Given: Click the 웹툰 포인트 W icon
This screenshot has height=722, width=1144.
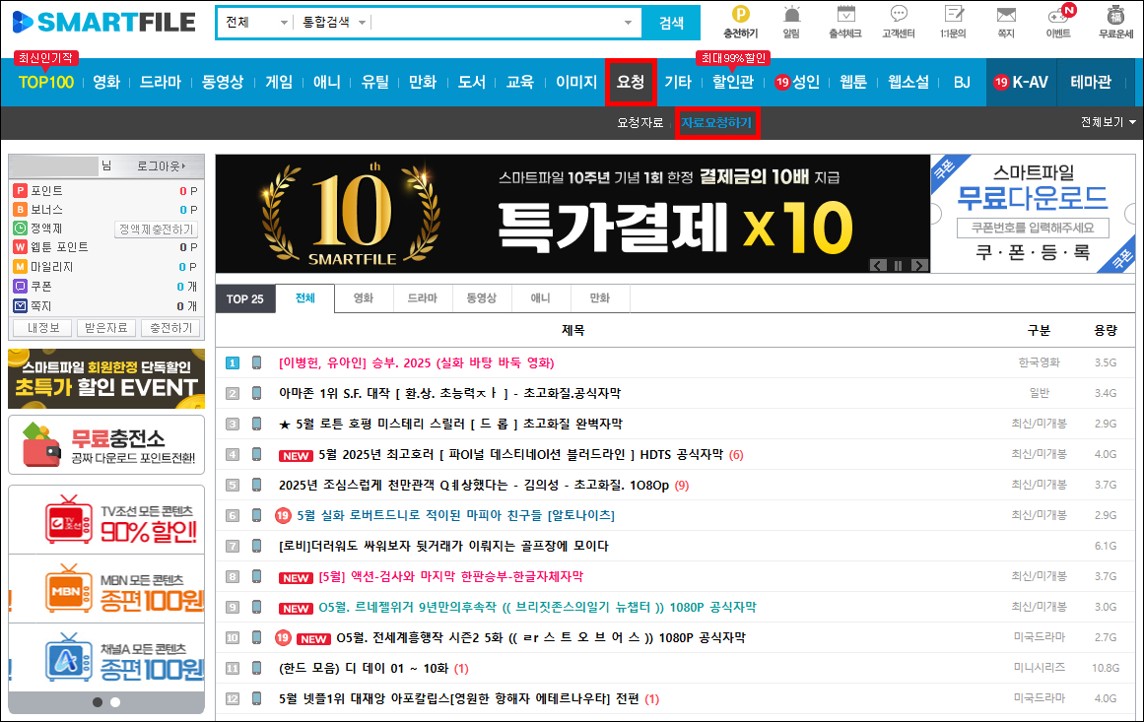Looking at the screenshot, I should 20,247.
